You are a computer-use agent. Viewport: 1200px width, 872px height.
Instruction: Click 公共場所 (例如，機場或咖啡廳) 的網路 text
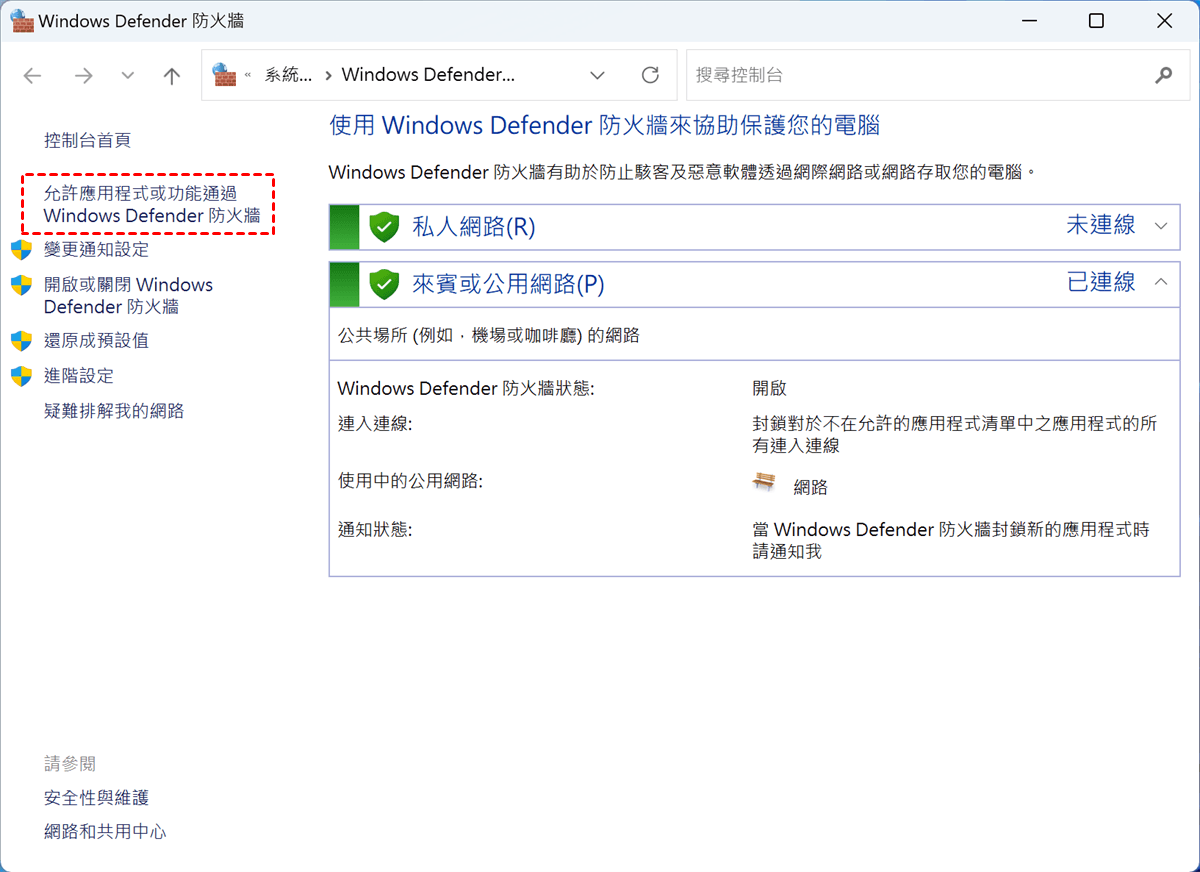pos(489,336)
